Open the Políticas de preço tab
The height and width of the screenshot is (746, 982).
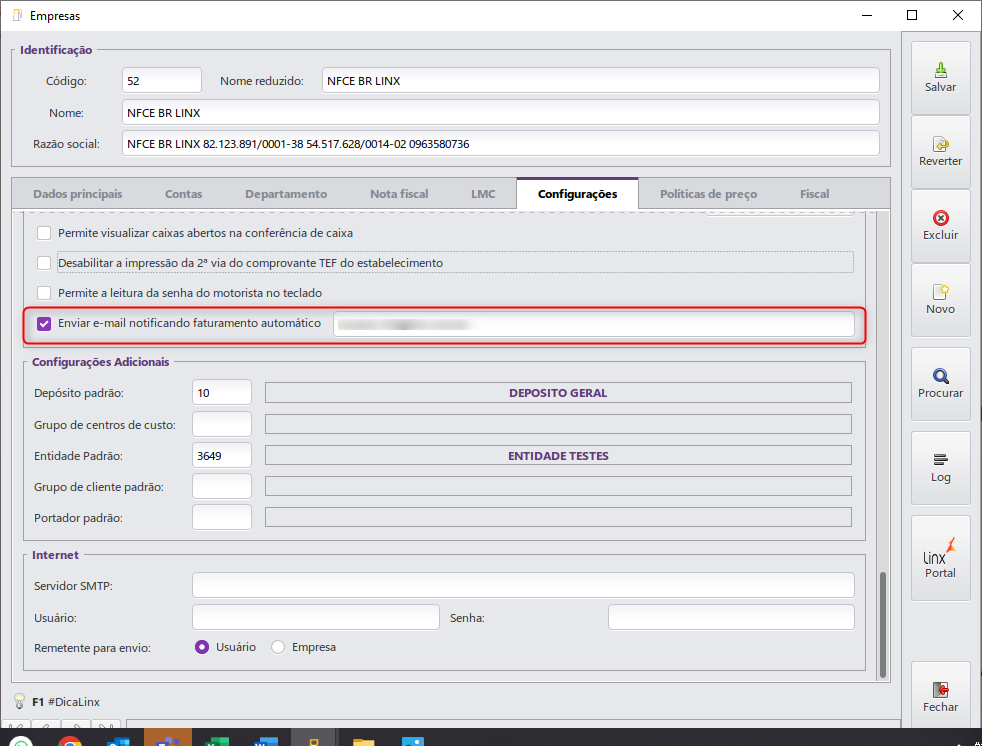[x=708, y=194]
